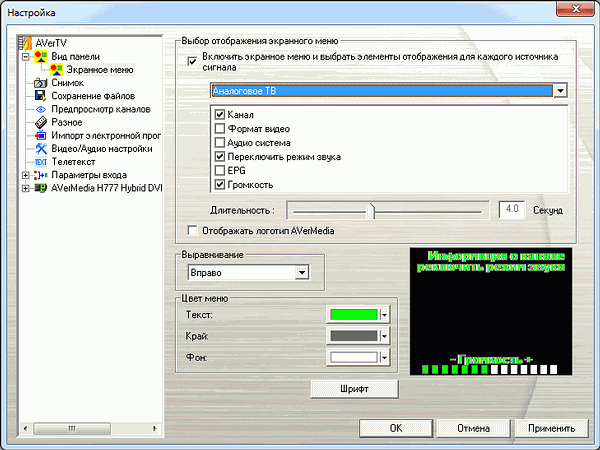
Task: Click the Импорт электронной прог icon
Action: 41,135
